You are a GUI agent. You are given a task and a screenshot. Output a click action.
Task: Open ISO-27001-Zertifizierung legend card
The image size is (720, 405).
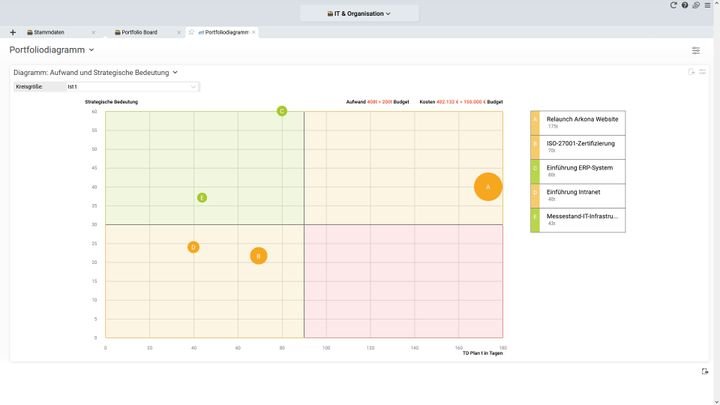578,147
